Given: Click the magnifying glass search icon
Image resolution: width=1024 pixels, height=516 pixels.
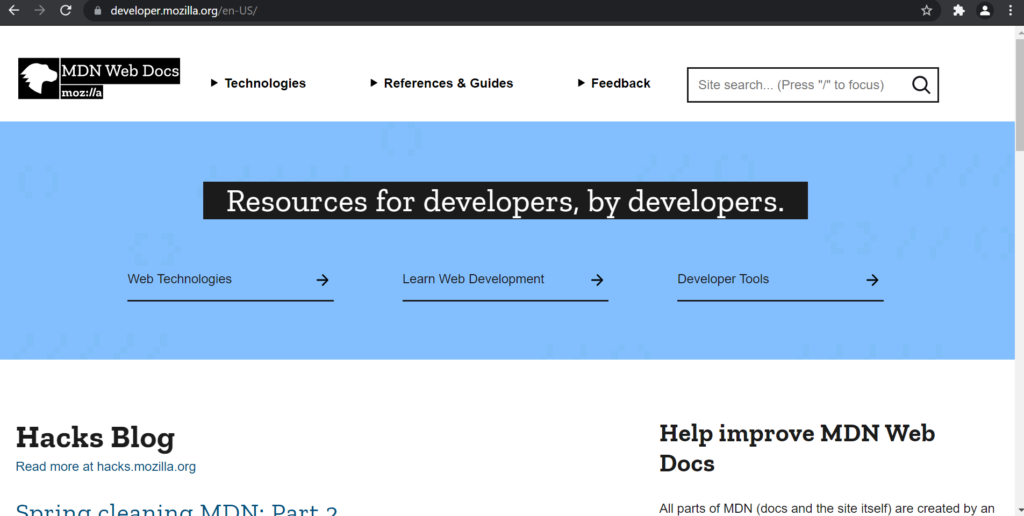Looking at the screenshot, I should point(921,85).
